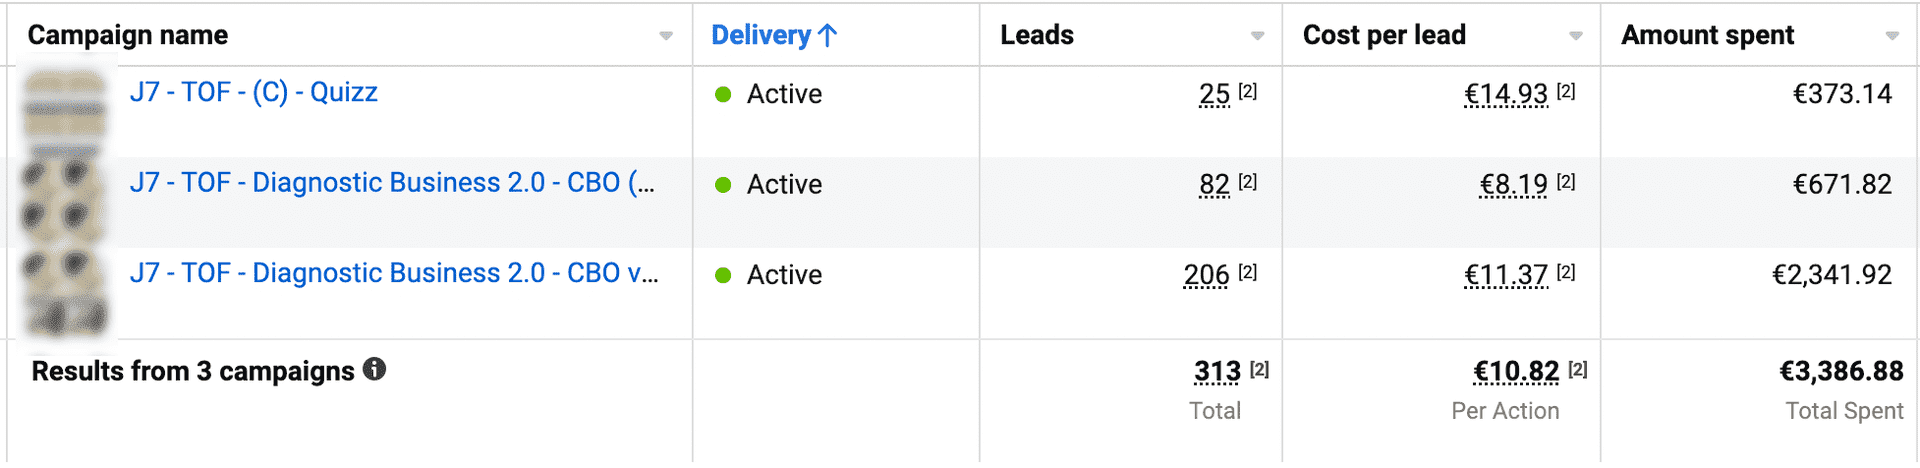Click the Delivery sort arrow icon
1920x468 pixels.
(827, 36)
